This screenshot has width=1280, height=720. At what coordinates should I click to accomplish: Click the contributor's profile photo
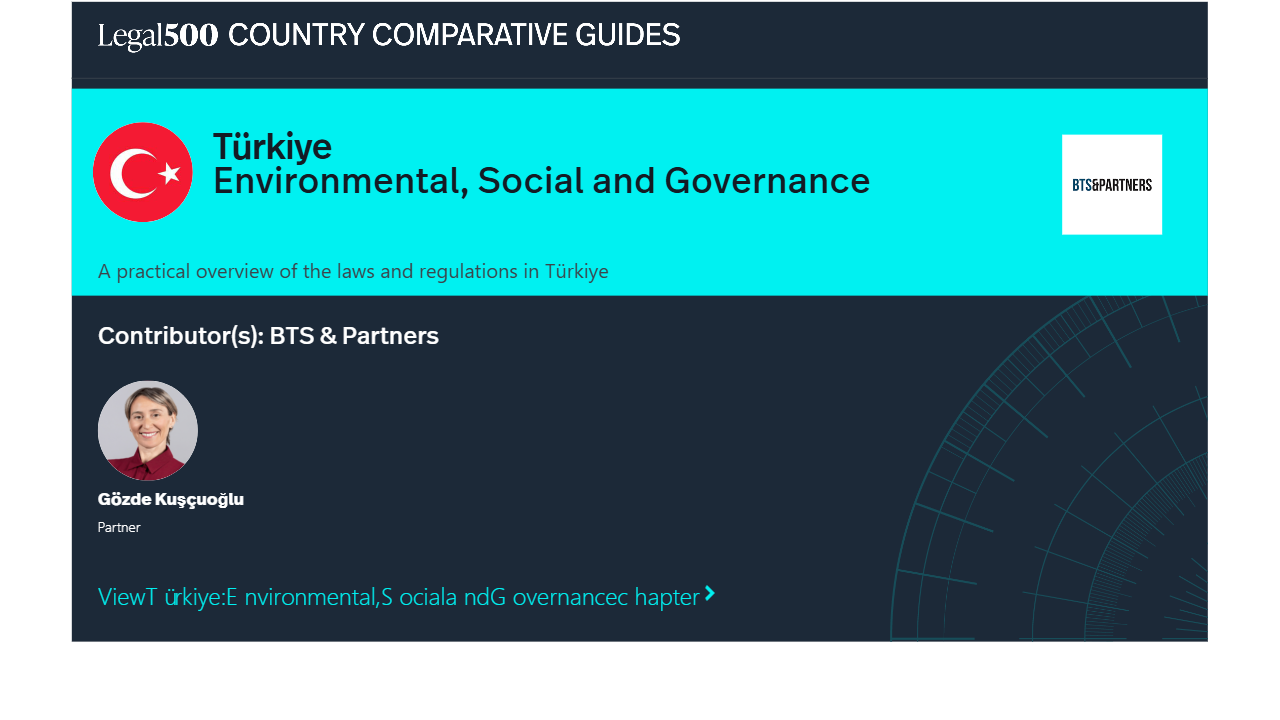pyautogui.click(x=148, y=430)
